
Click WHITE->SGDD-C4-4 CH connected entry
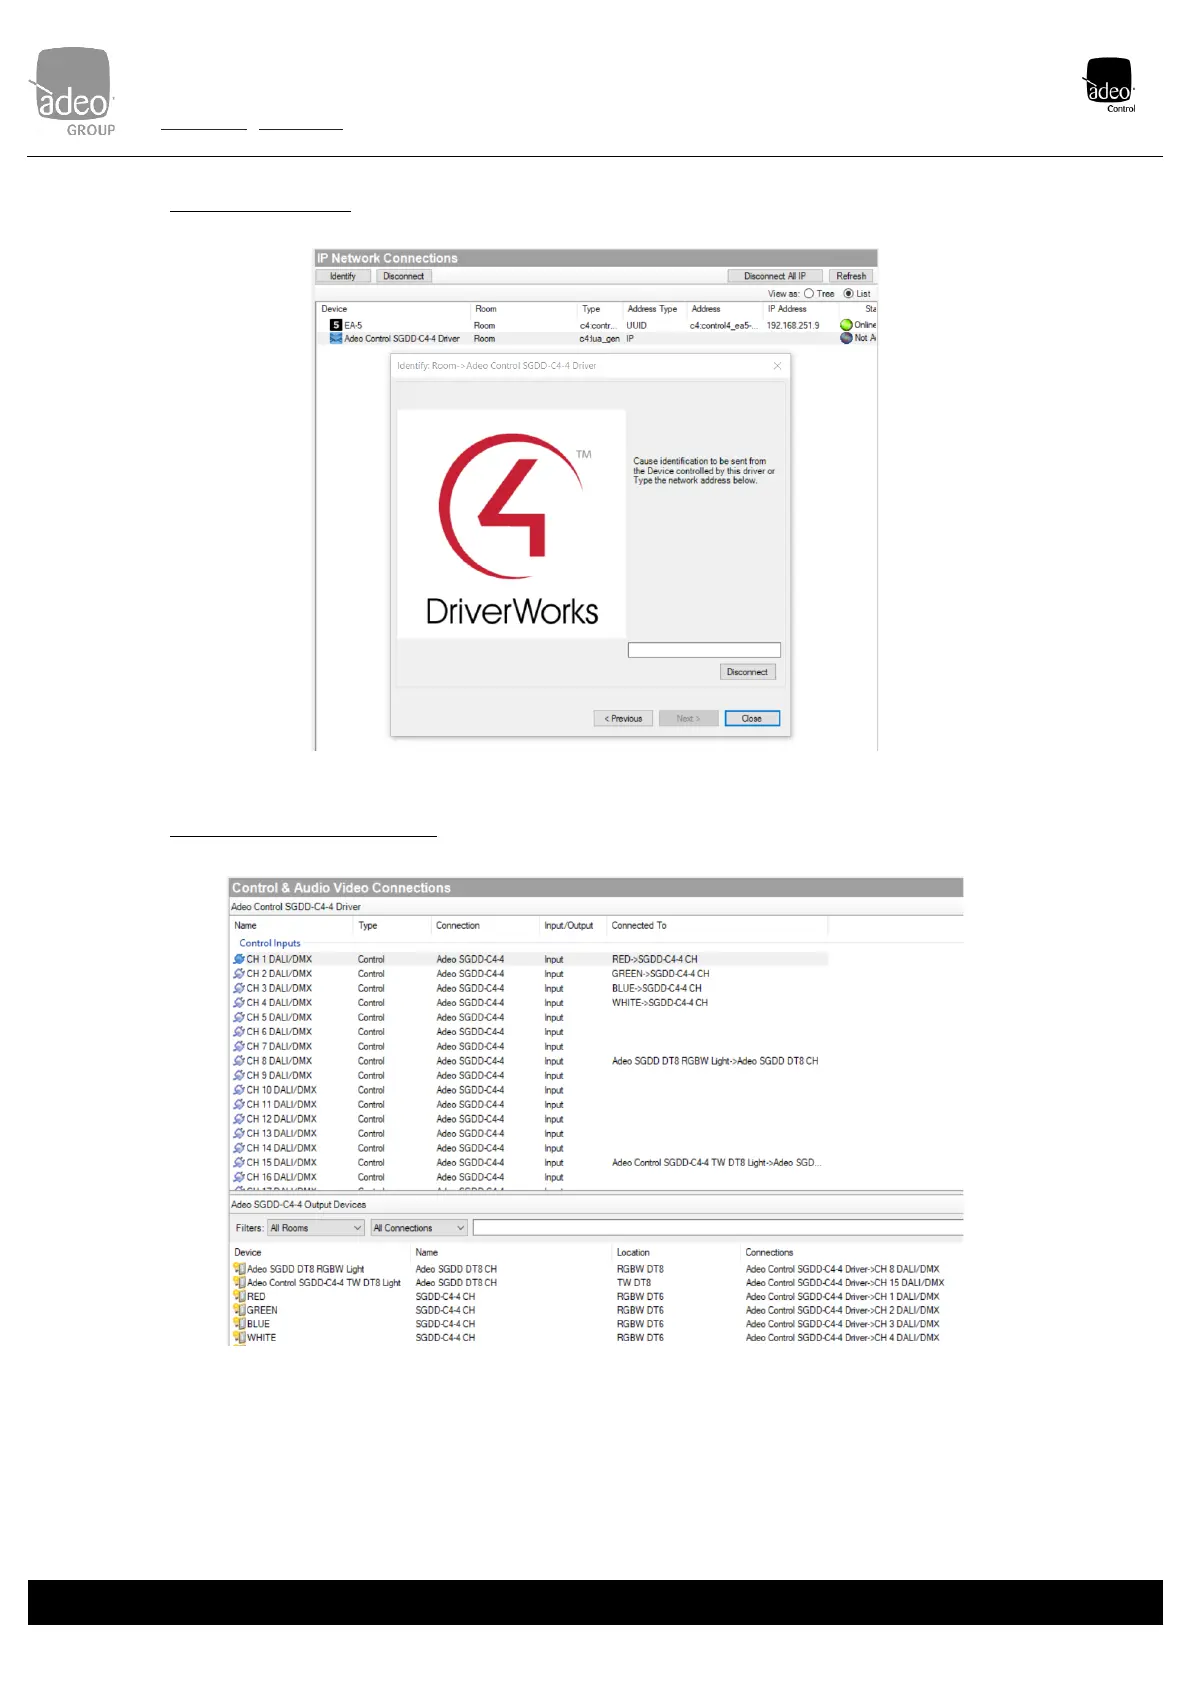click(660, 1003)
